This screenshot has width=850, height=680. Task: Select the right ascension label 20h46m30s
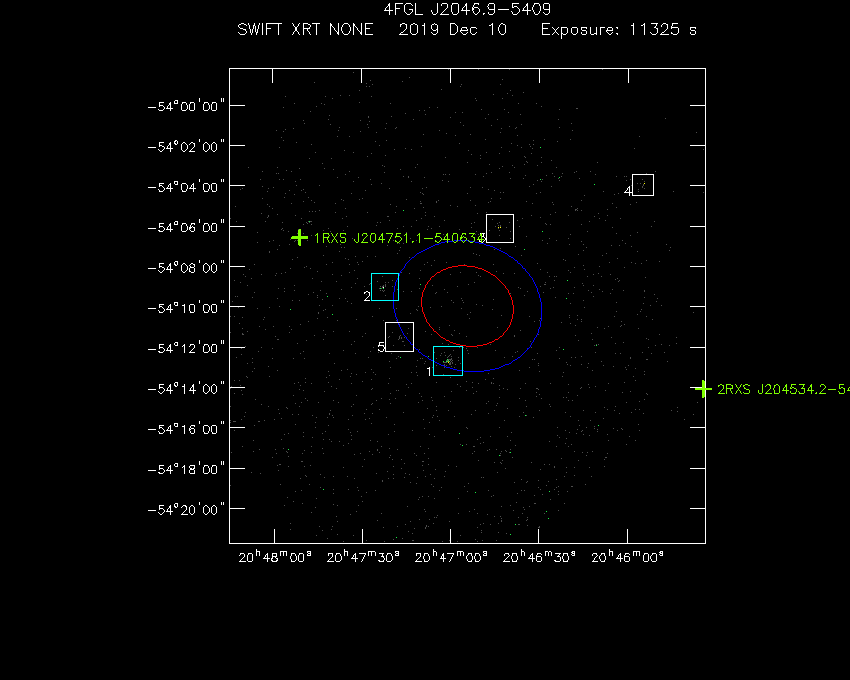539,557
